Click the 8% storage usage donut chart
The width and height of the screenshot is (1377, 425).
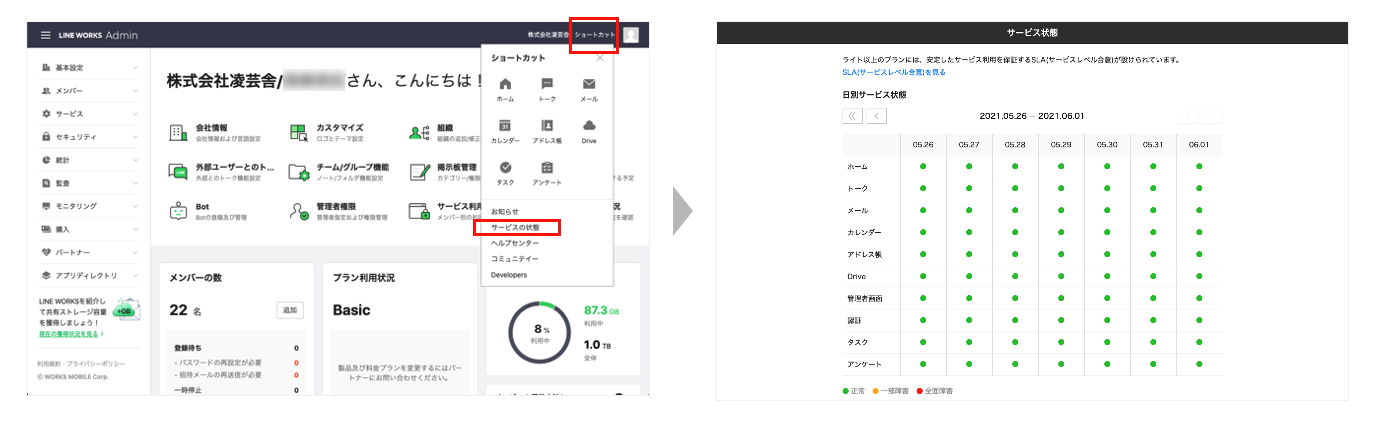[x=538, y=331]
